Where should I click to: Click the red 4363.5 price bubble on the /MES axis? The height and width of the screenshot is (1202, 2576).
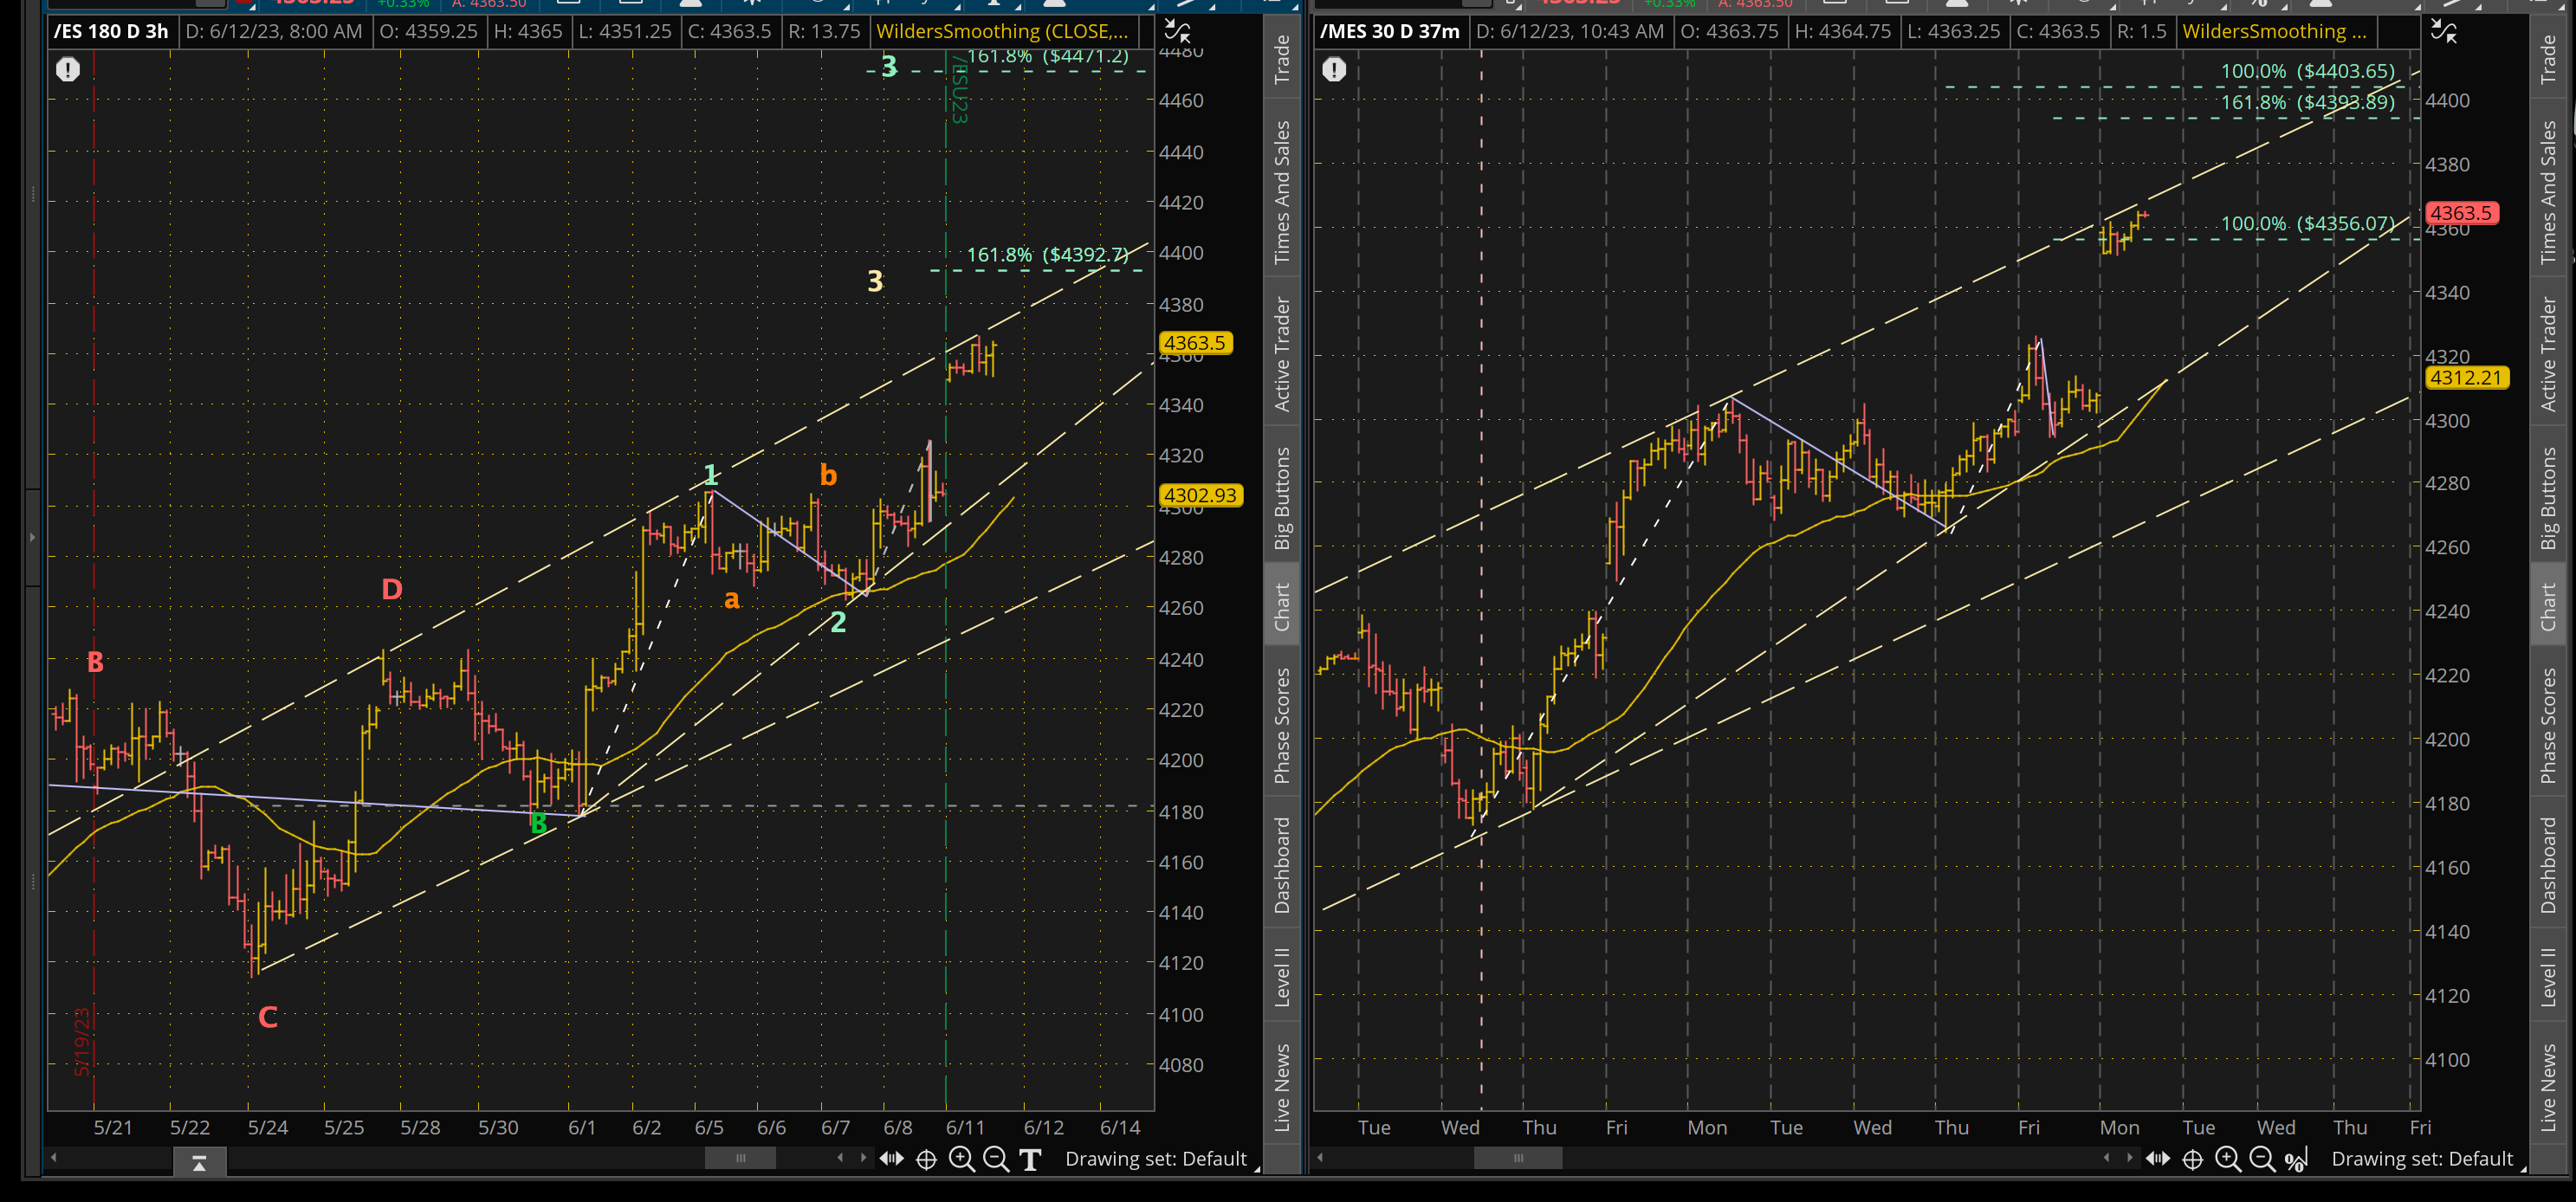coord(2461,213)
